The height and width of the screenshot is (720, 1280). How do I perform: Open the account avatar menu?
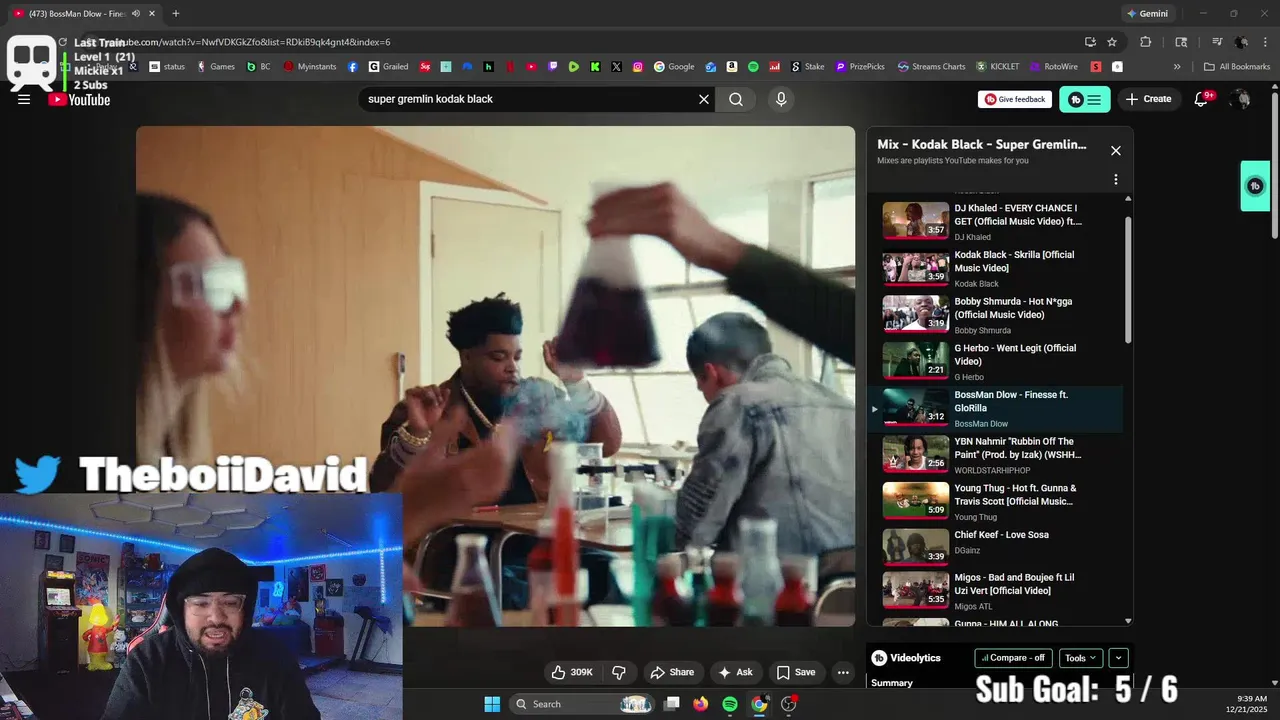click(x=1241, y=99)
